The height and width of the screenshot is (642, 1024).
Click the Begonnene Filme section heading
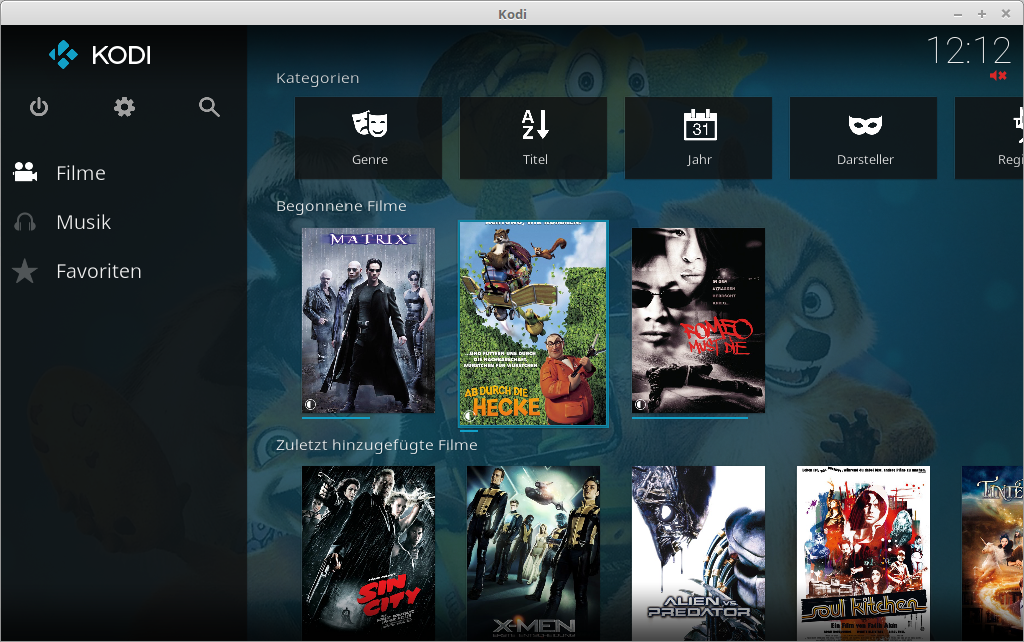(341, 206)
